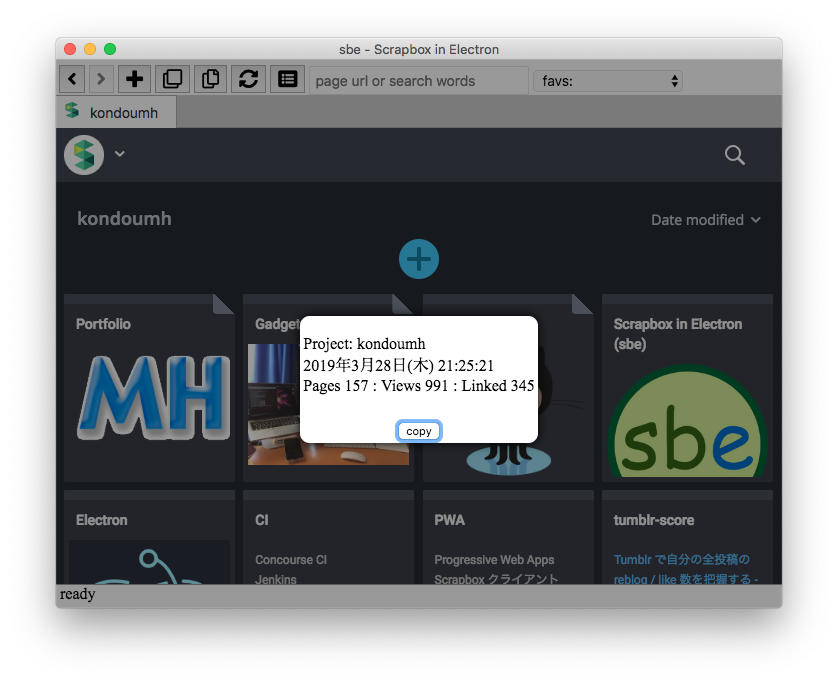Open the CI page card

click(328, 537)
